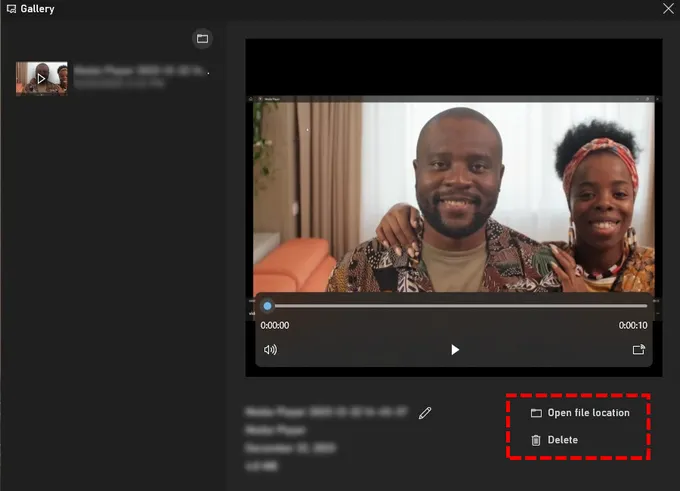The image size is (680, 491).
Task: Click Open file location
Action: (580, 412)
